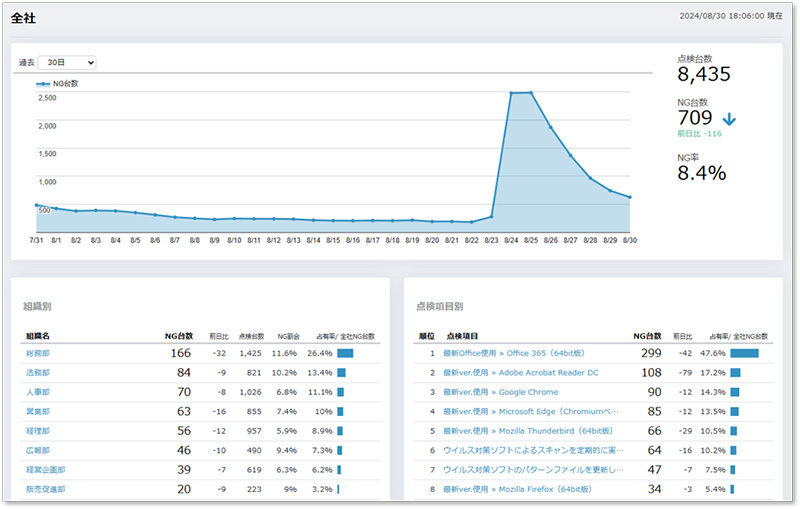
Task: Click the 順位 column header
Action: click(x=427, y=336)
